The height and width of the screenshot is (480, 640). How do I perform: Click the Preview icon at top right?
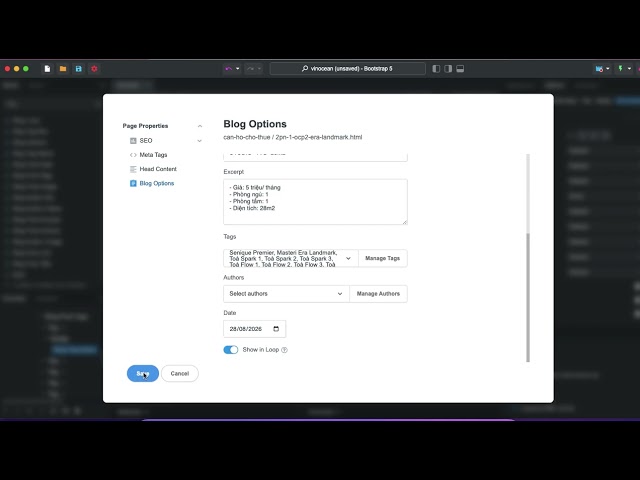coord(599,69)
